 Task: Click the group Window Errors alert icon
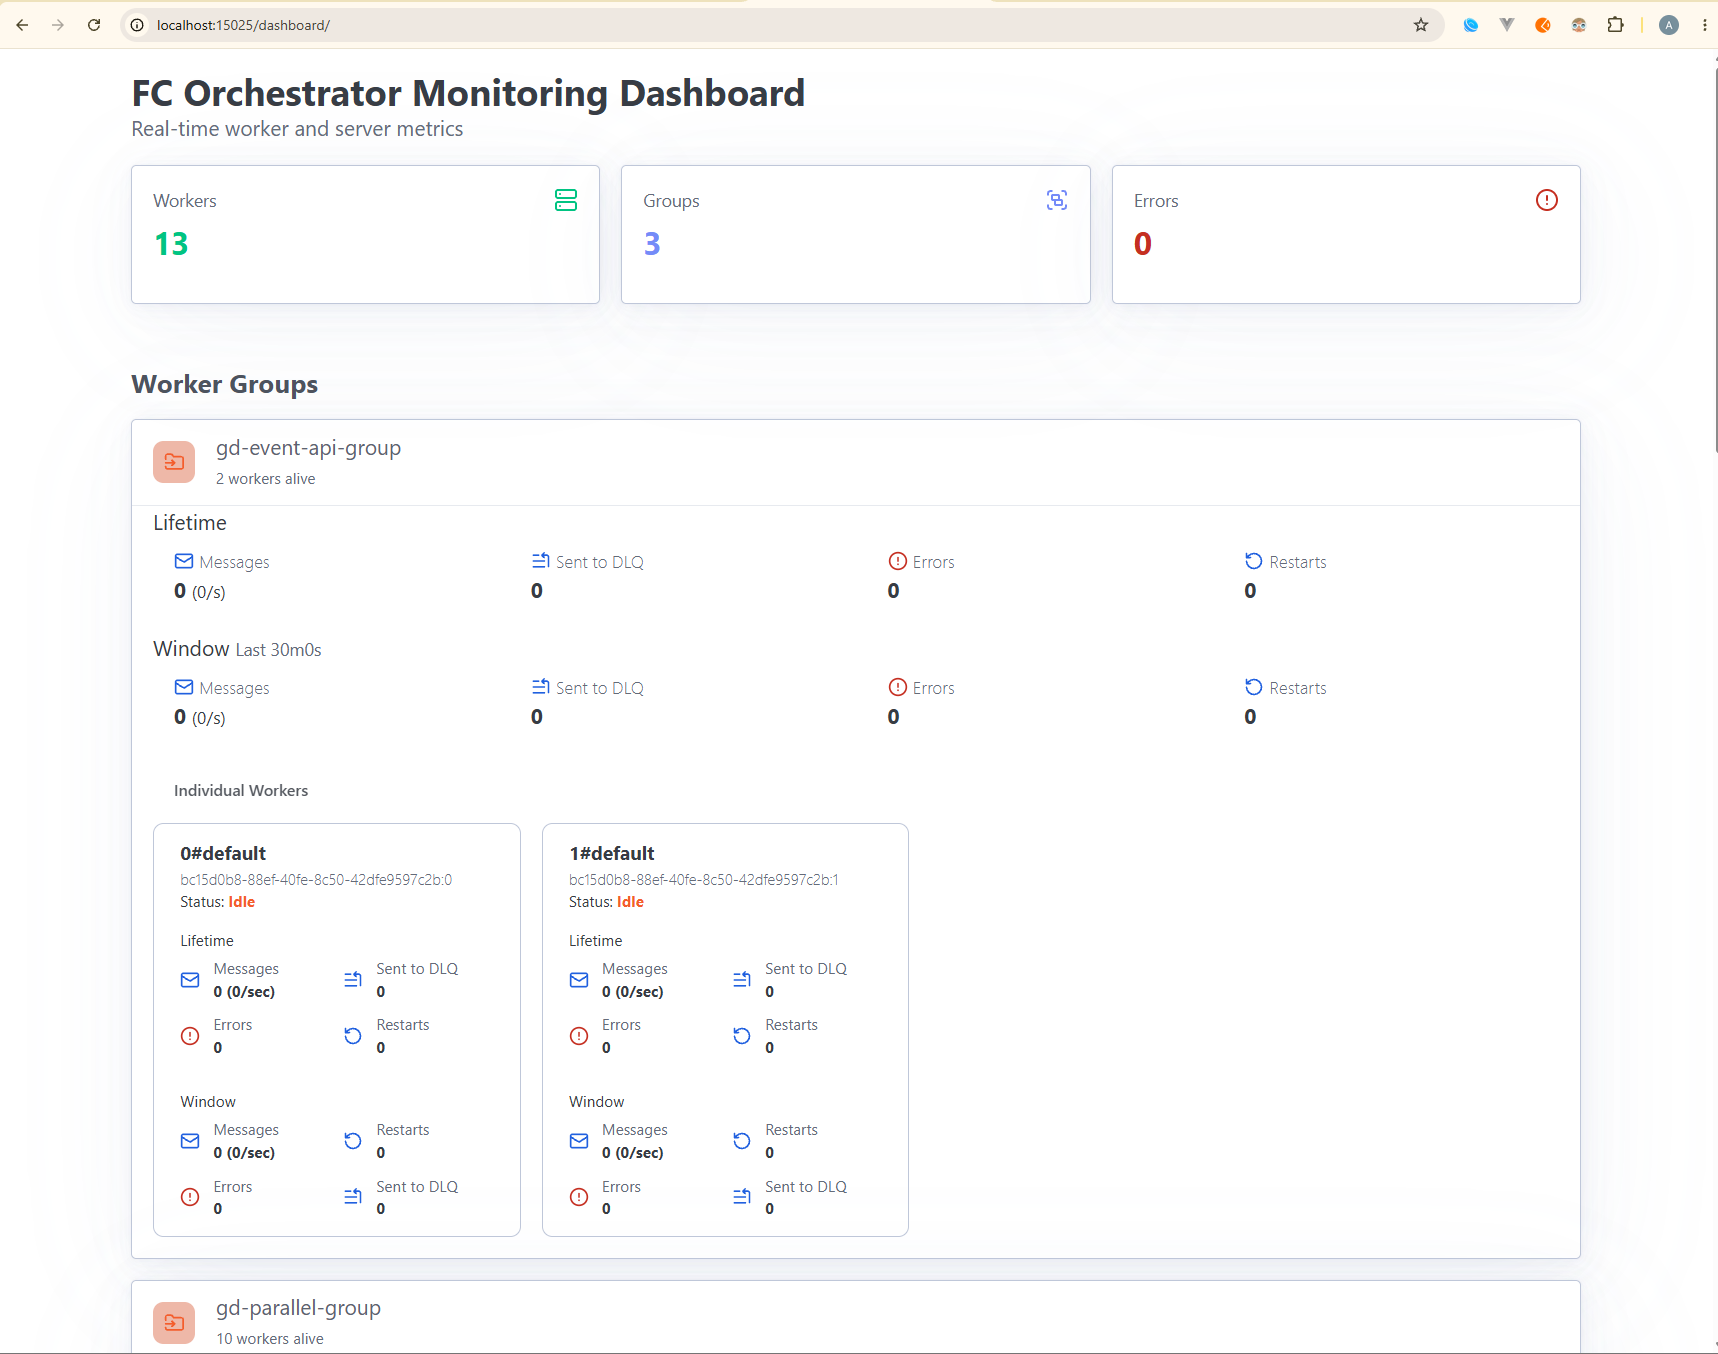pyautogui.click(x=898, y=687)
